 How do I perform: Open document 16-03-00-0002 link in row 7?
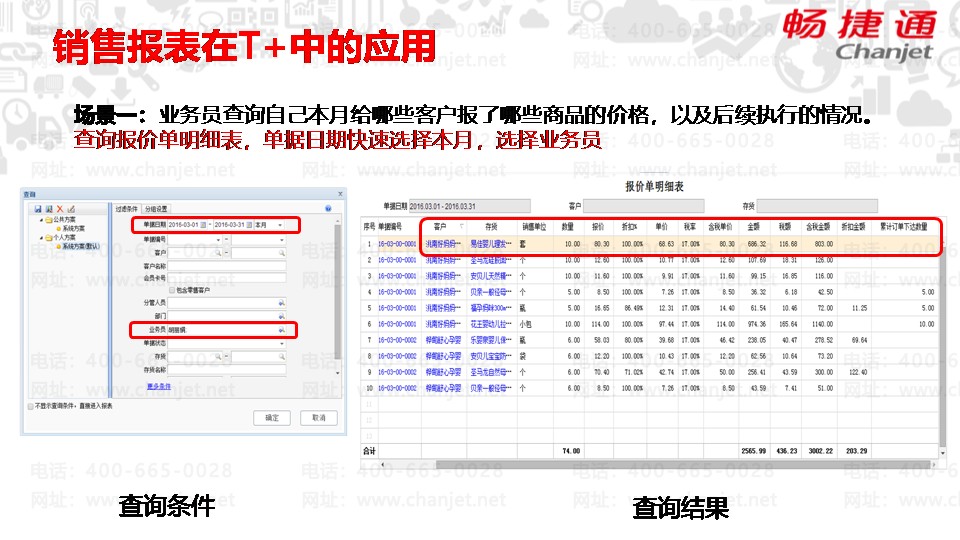pyautogui.click(x=397, y=340)
